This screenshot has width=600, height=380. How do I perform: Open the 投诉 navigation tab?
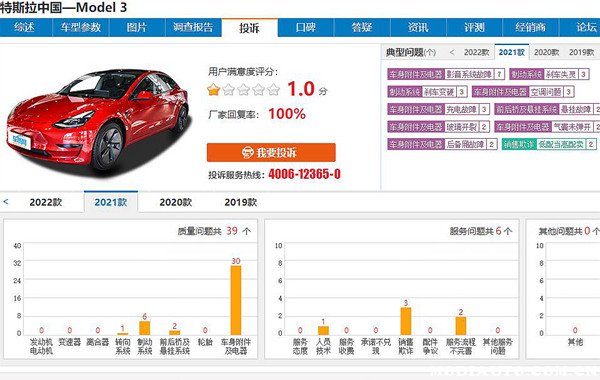click(x=249, y=28)
